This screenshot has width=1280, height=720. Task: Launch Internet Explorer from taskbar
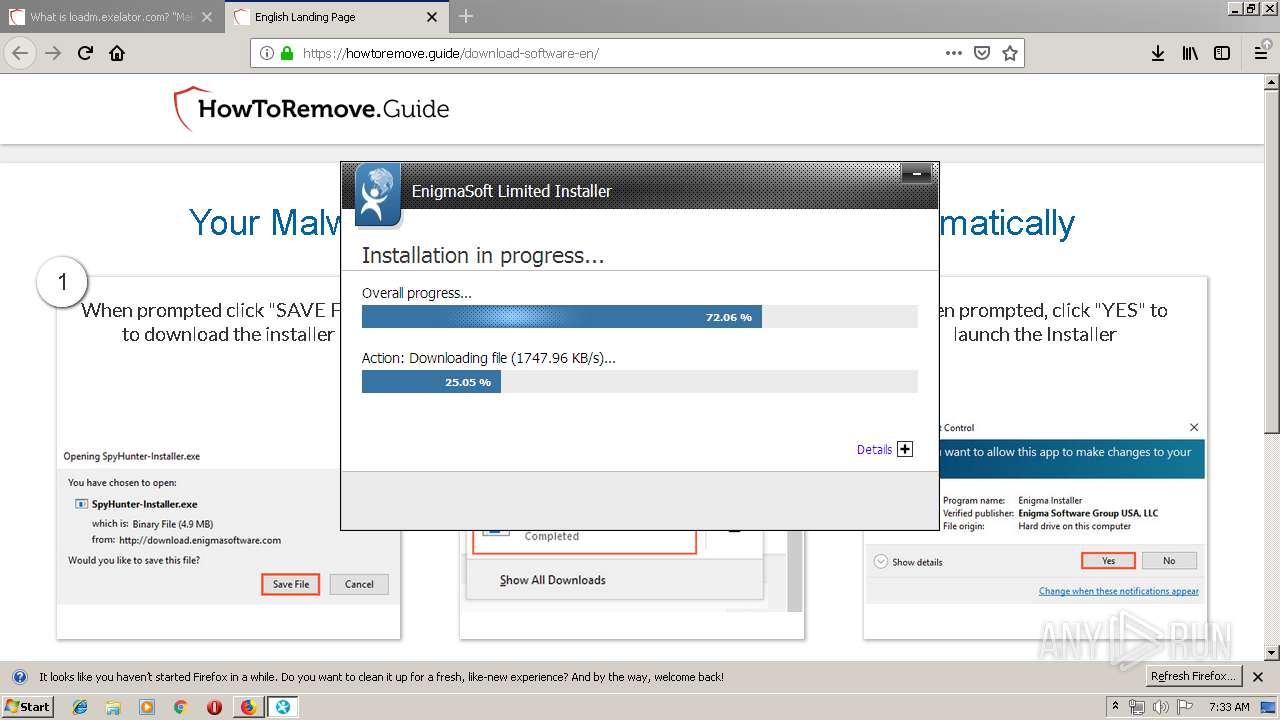[80, 707]
